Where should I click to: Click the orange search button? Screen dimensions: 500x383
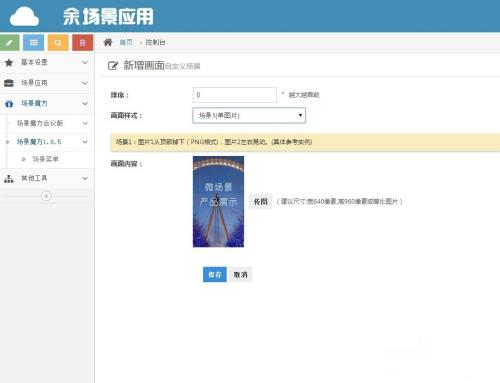[x=58, y=42]
